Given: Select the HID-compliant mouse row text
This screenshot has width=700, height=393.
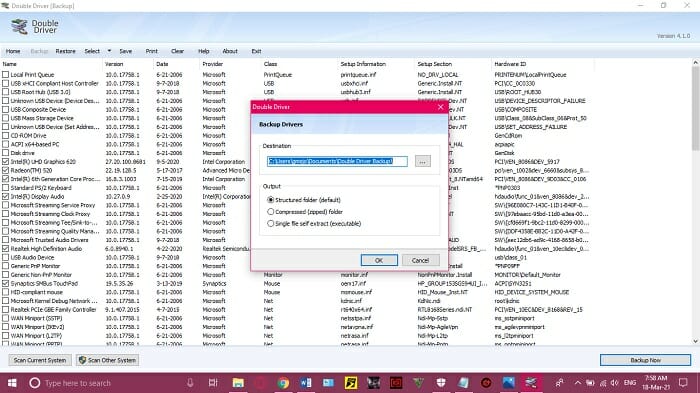Looking at the screenshot, I should pos(37,292).
